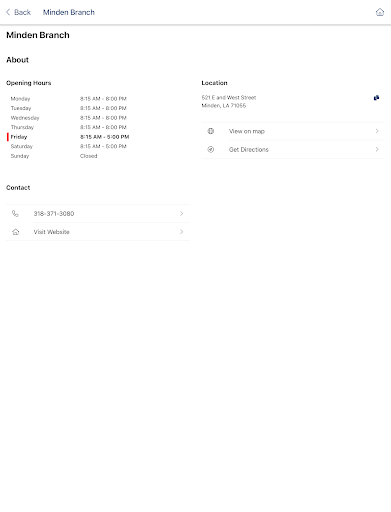This screenshot has height=512, width=391.
Task: Call phone number 318-371-3080
Action: click(x=98, y=213)
